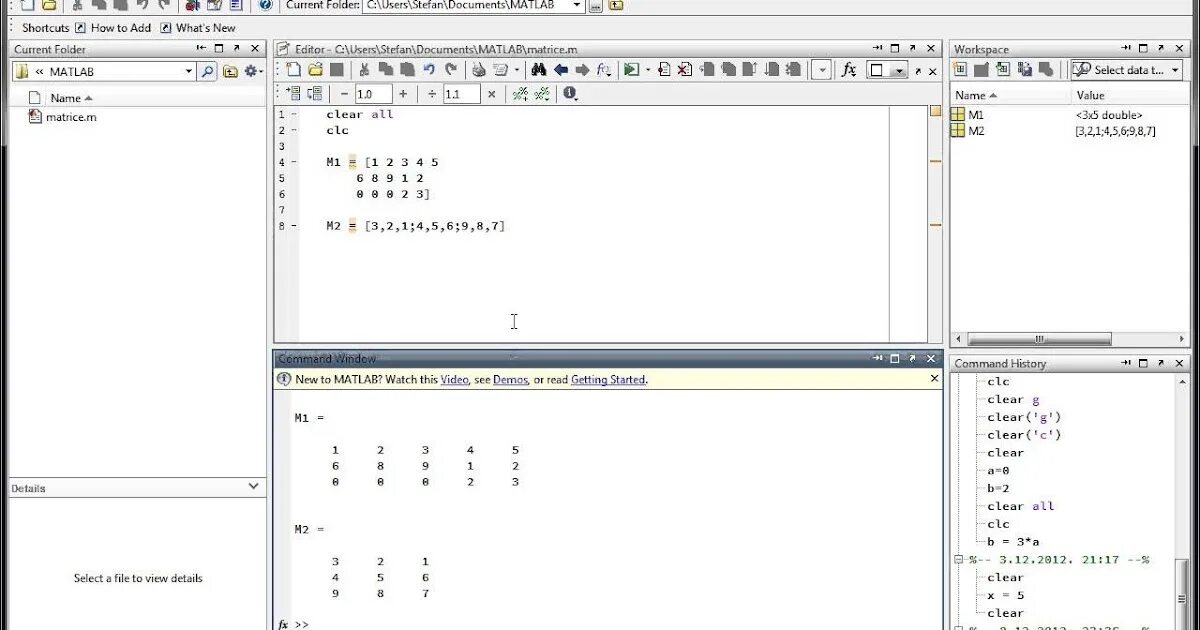The height and width of the screenshot is (630, 1200).
Task: Click Back blue arrow in Editor toolbar
Action: 561,70
